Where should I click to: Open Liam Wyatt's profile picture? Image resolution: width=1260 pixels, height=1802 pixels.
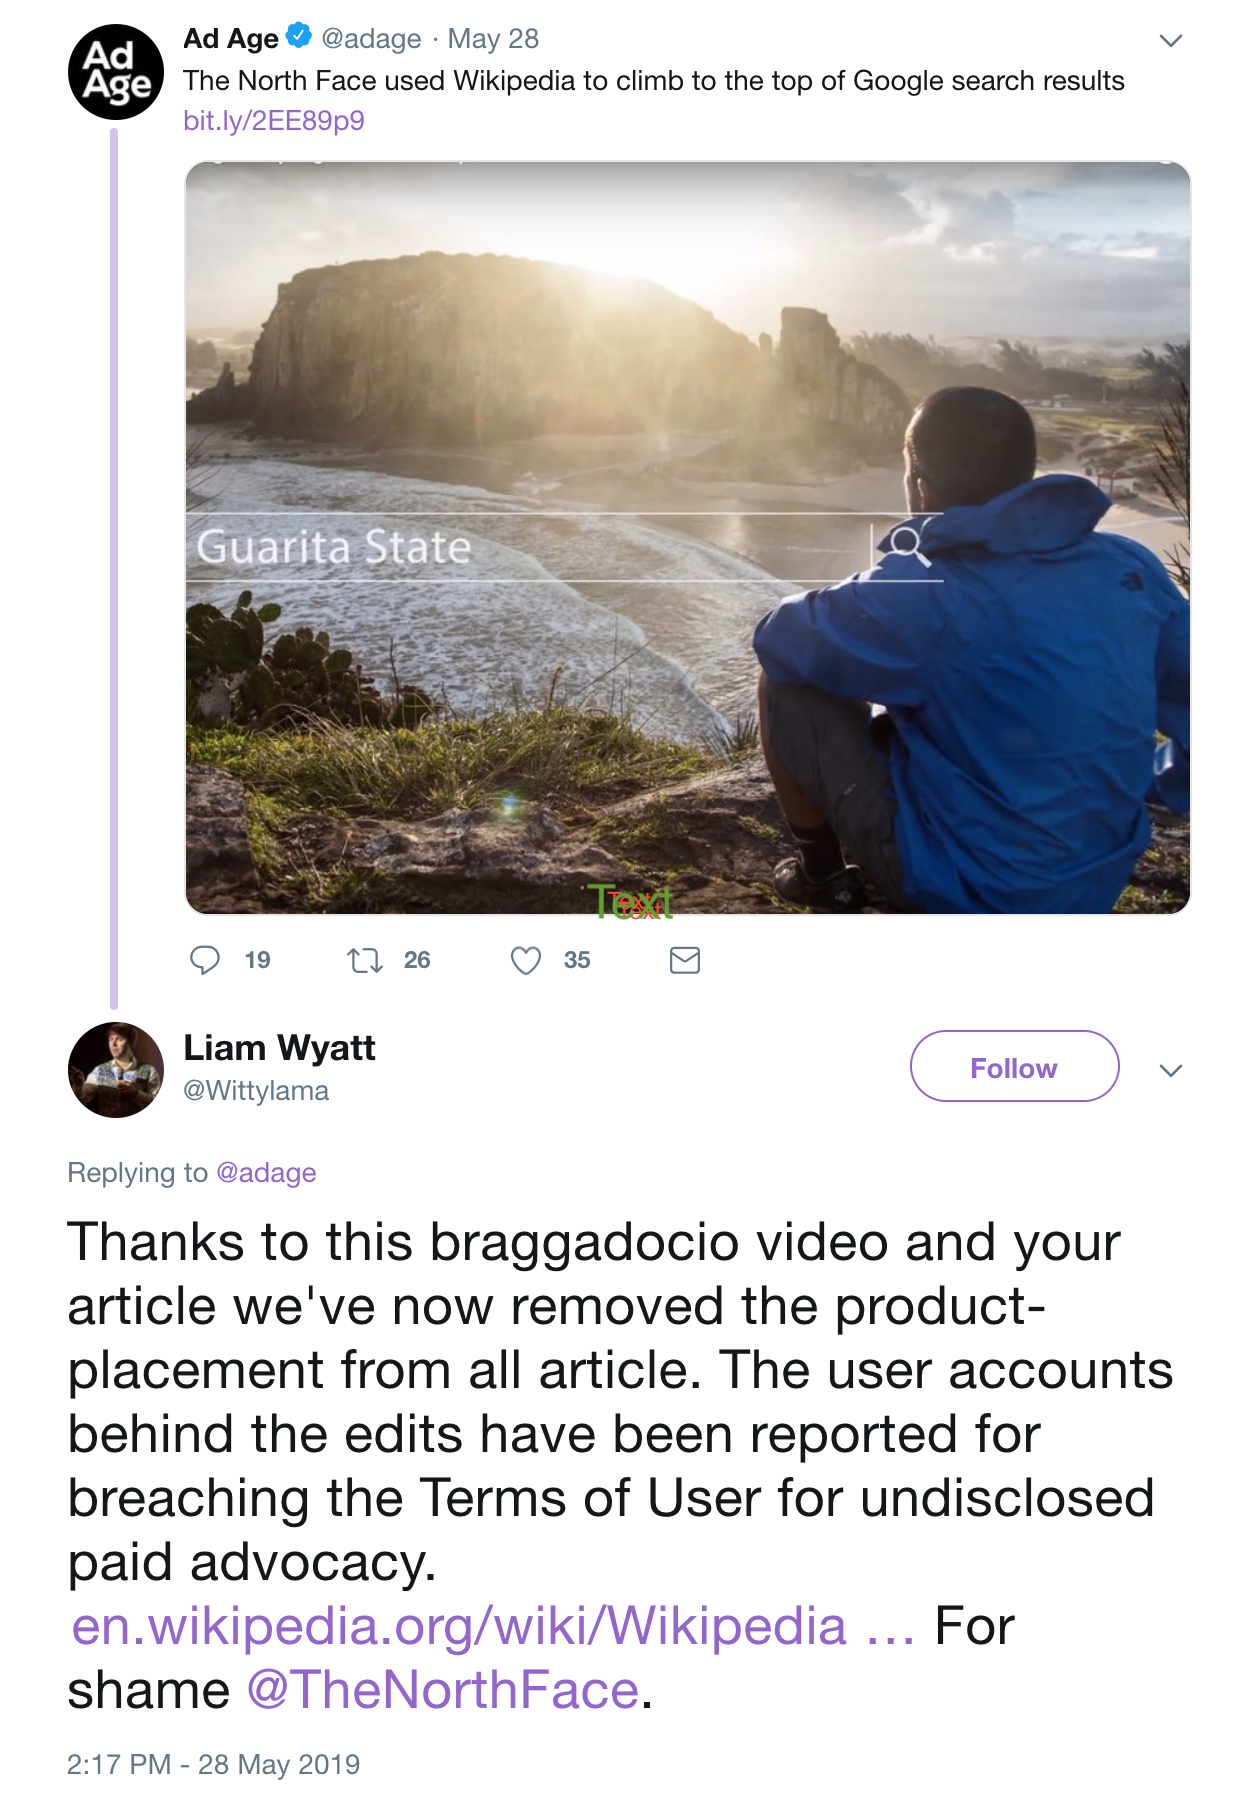click(116, 1070)
